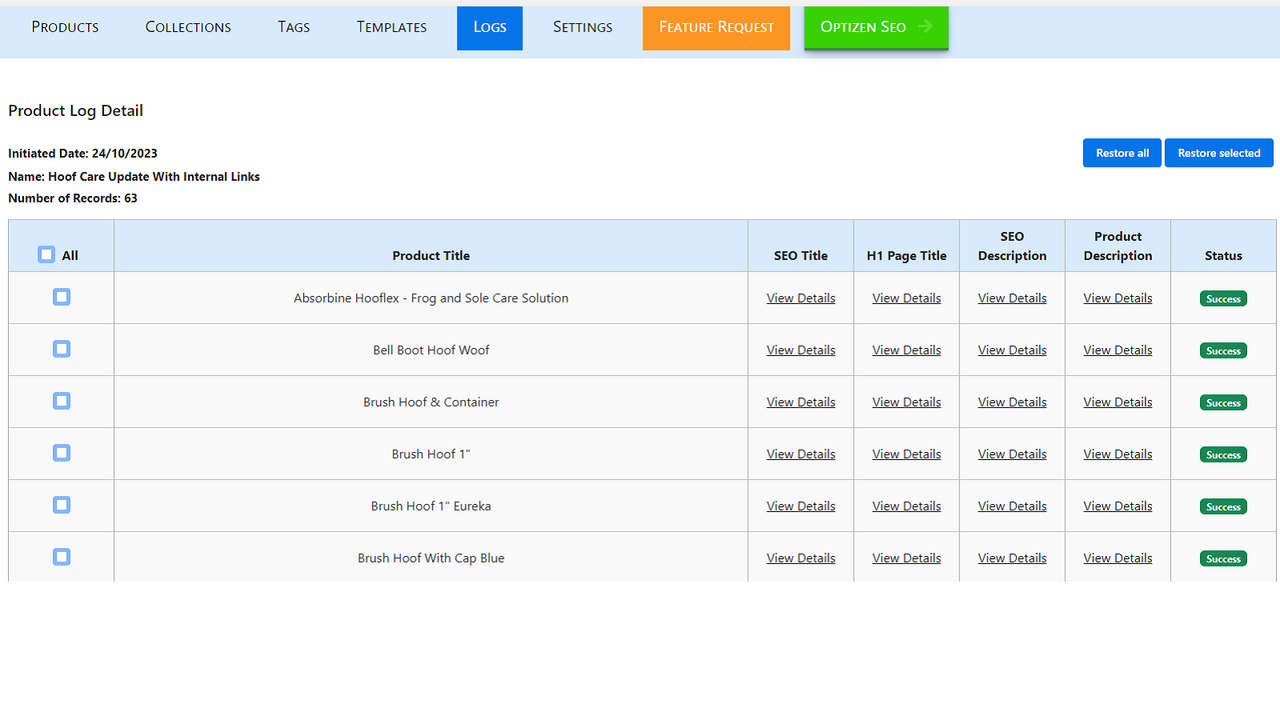Check the Absorbine Hooflex row checkbox
Screen dimensions: 1280x720
61,297
